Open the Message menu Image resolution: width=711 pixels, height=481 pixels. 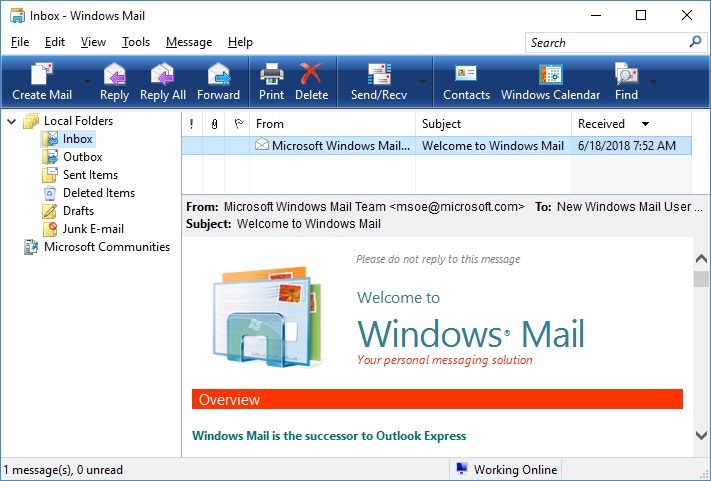(189, 42)
